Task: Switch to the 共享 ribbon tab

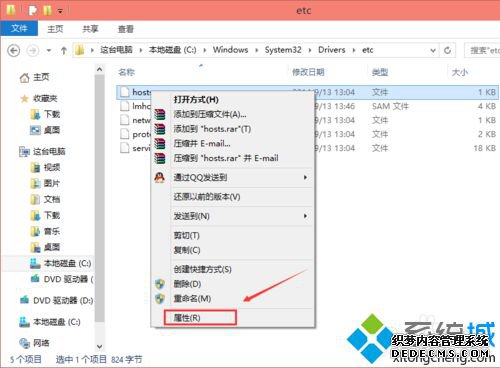Action: pos(90,29)
